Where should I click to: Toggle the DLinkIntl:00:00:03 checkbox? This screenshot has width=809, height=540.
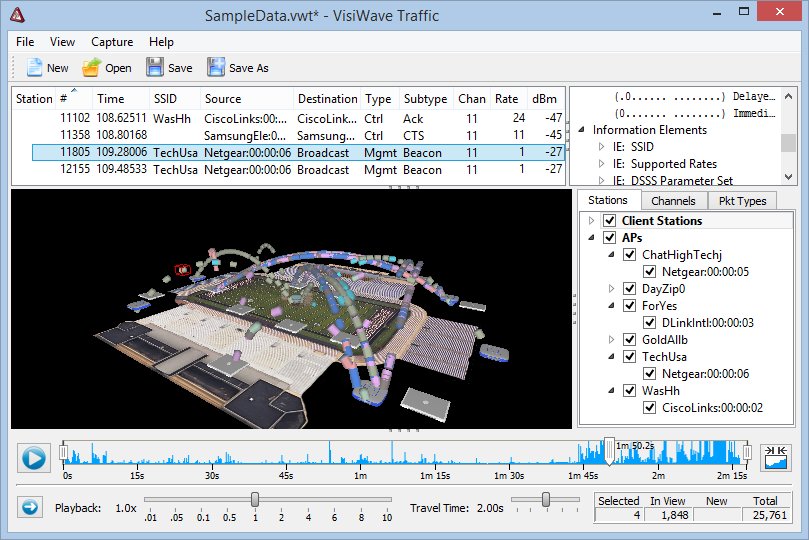click(650, 323)
